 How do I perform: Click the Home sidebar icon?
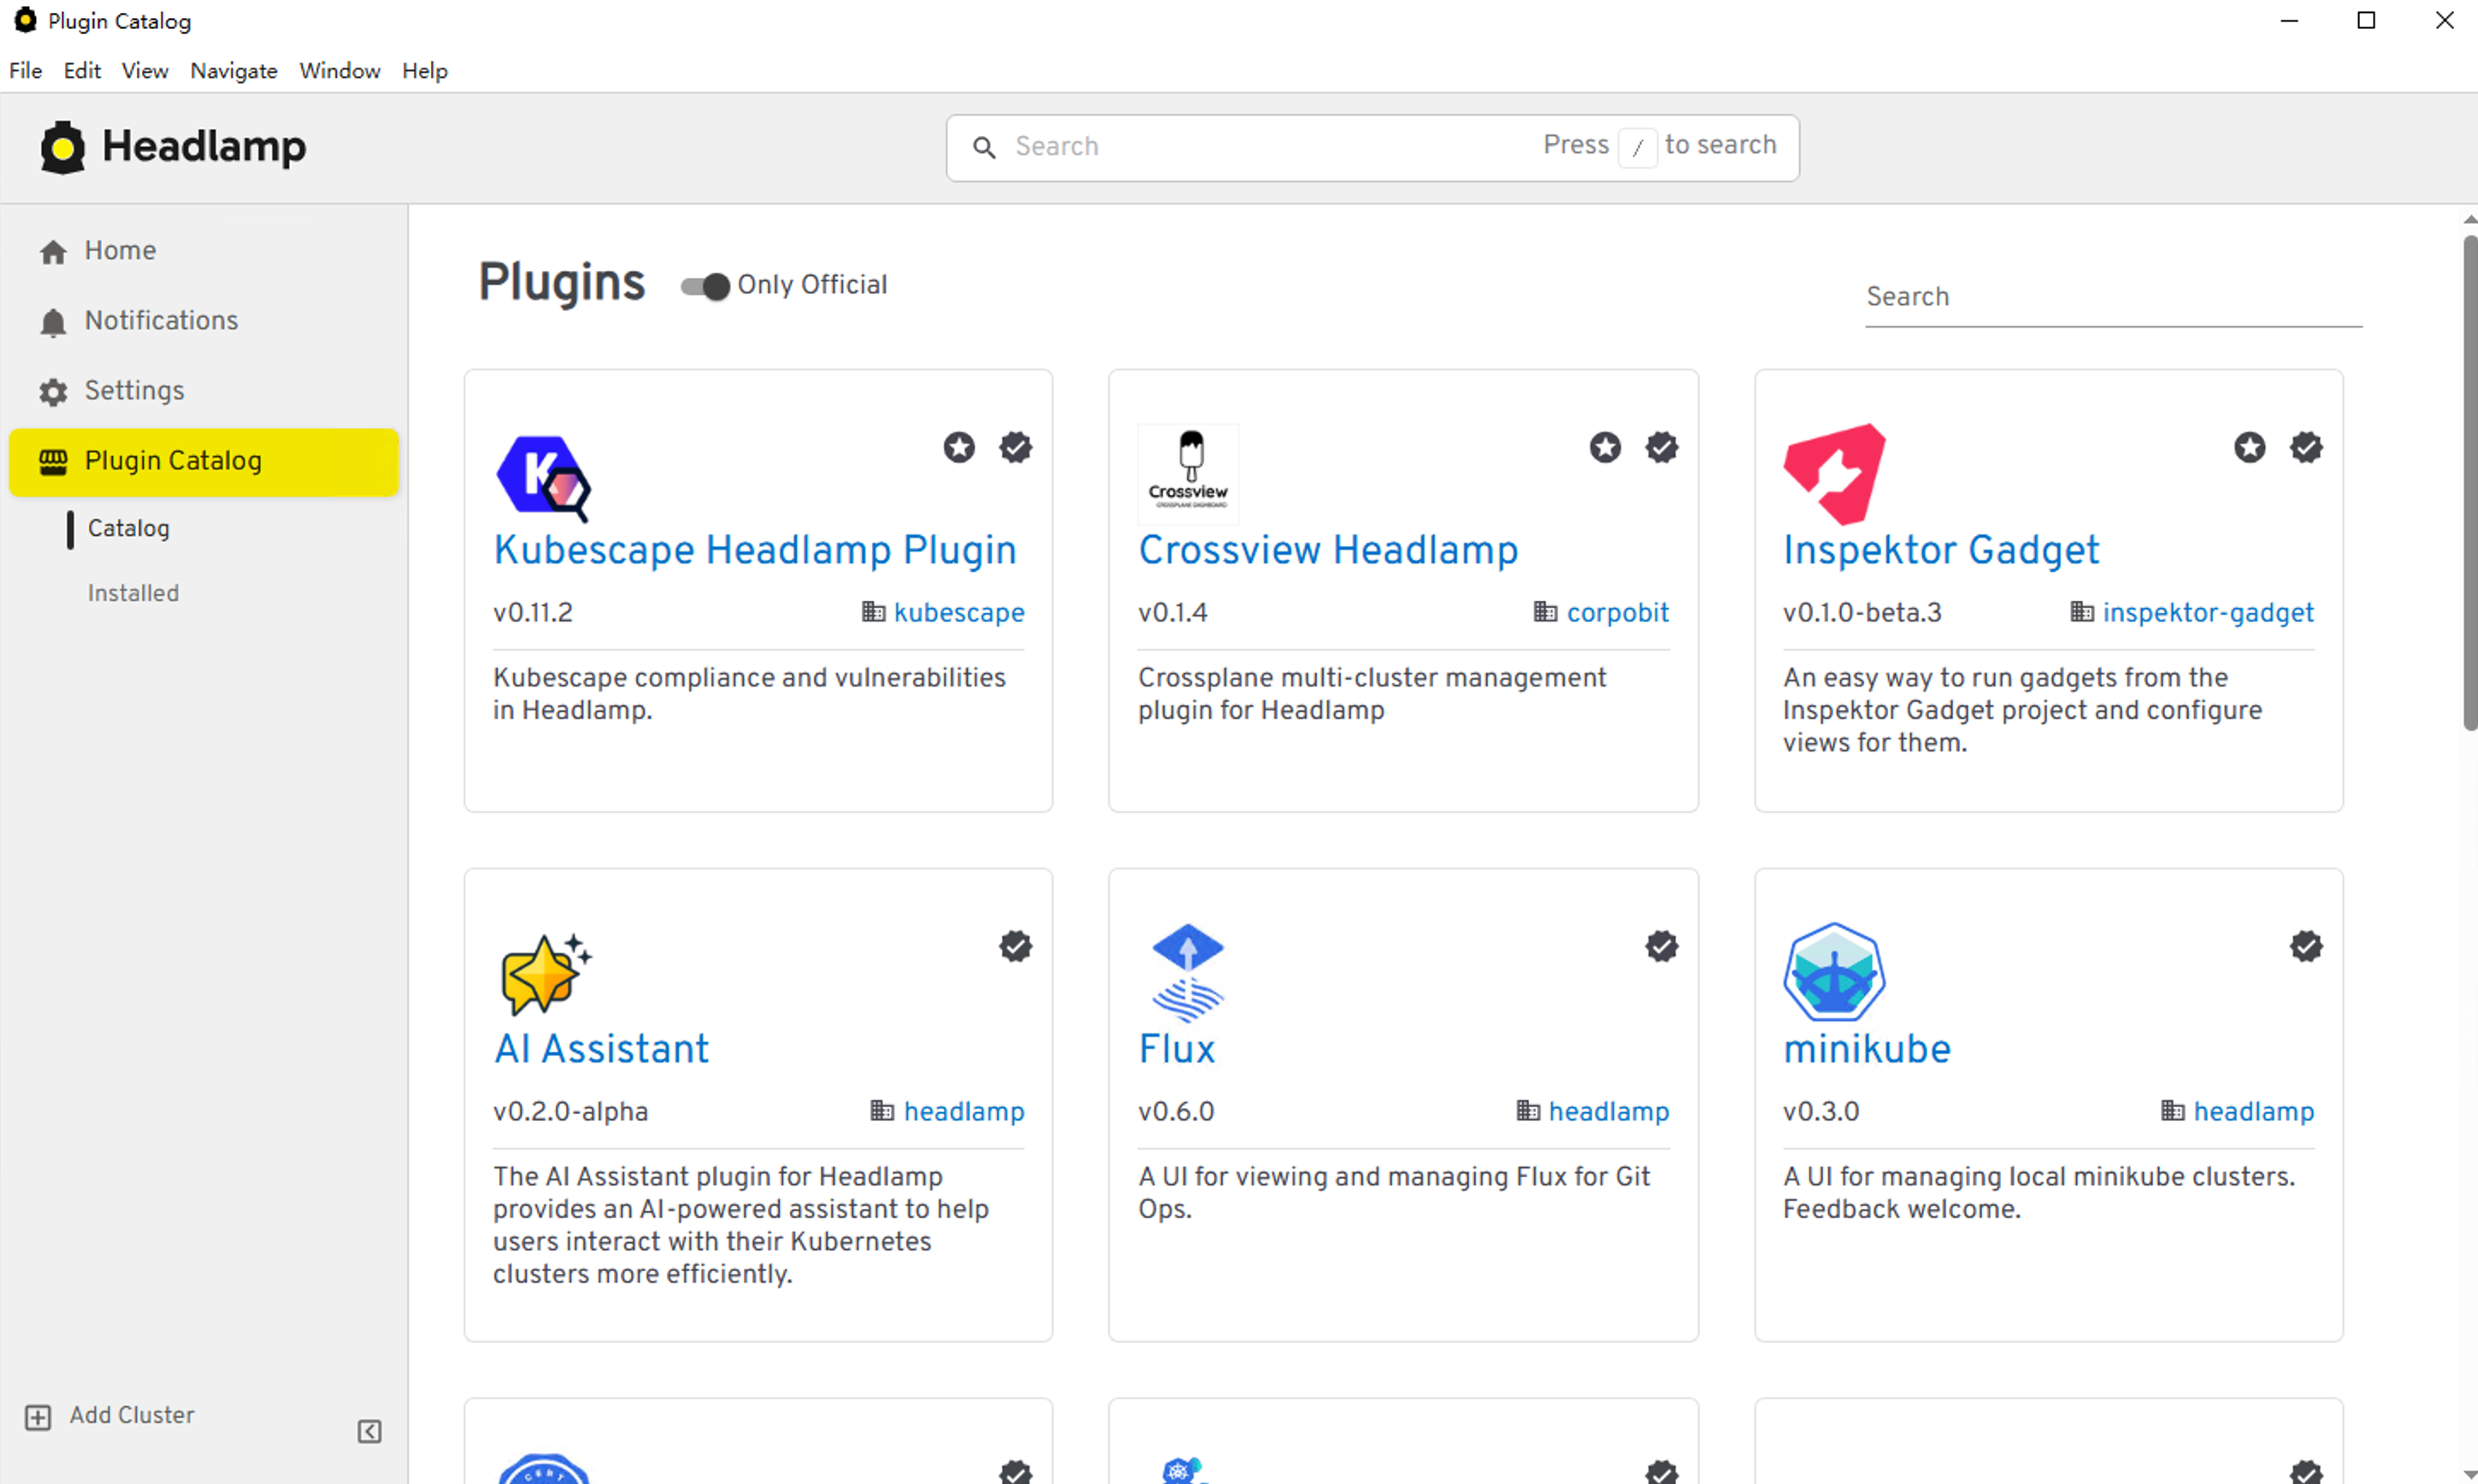(53, 251)
